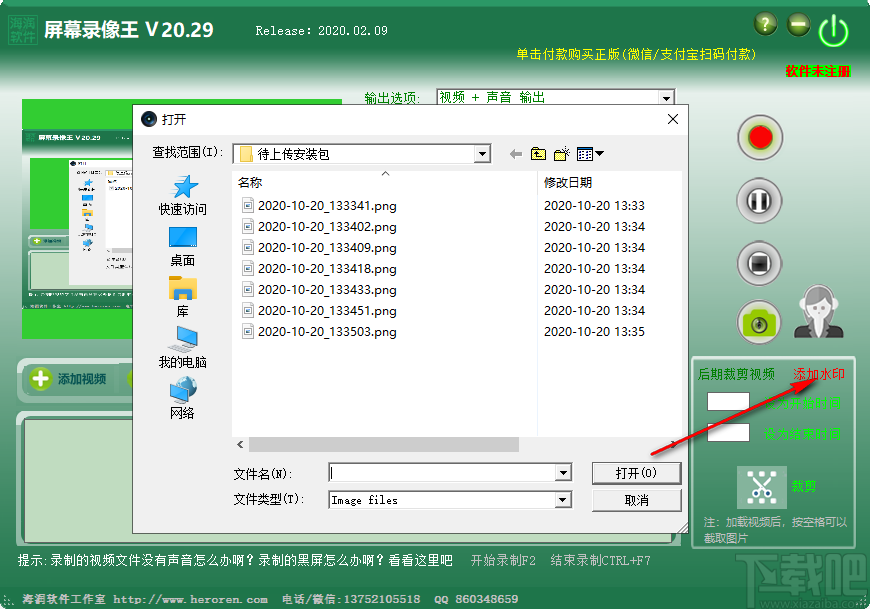Click the horizontal scrollbar in file list
Screen dimensions: 870x609
tap(384, 444)
